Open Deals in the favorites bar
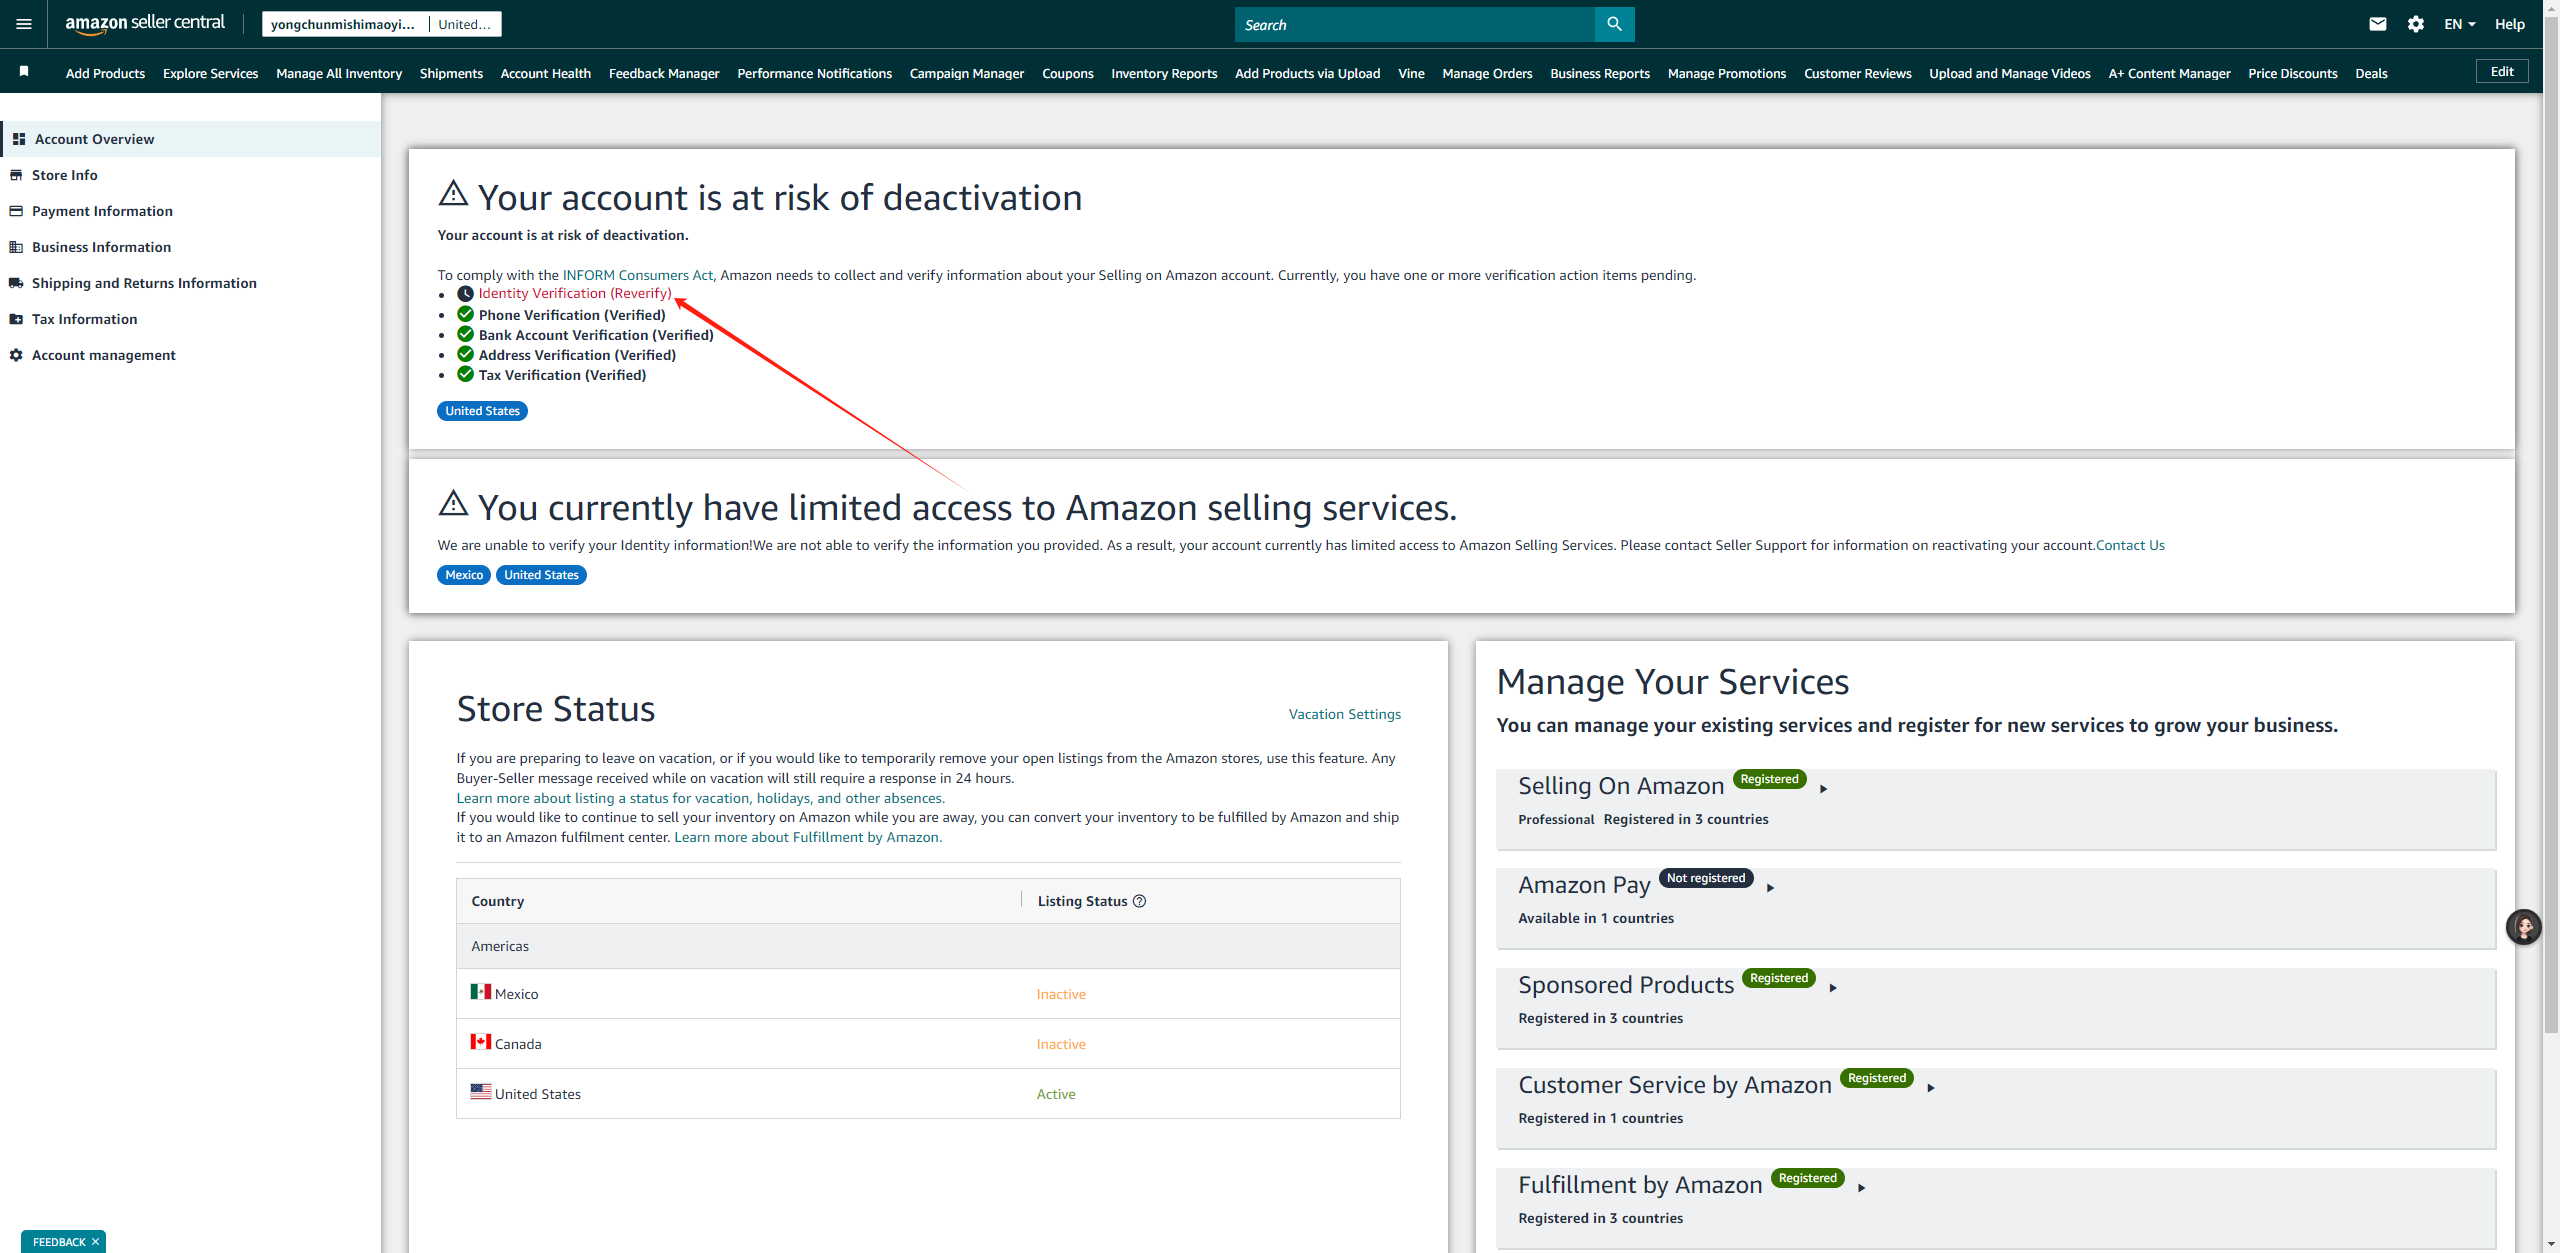Image resolution: width=2560 pixels, height=1253 pixels. point(2371,73)
